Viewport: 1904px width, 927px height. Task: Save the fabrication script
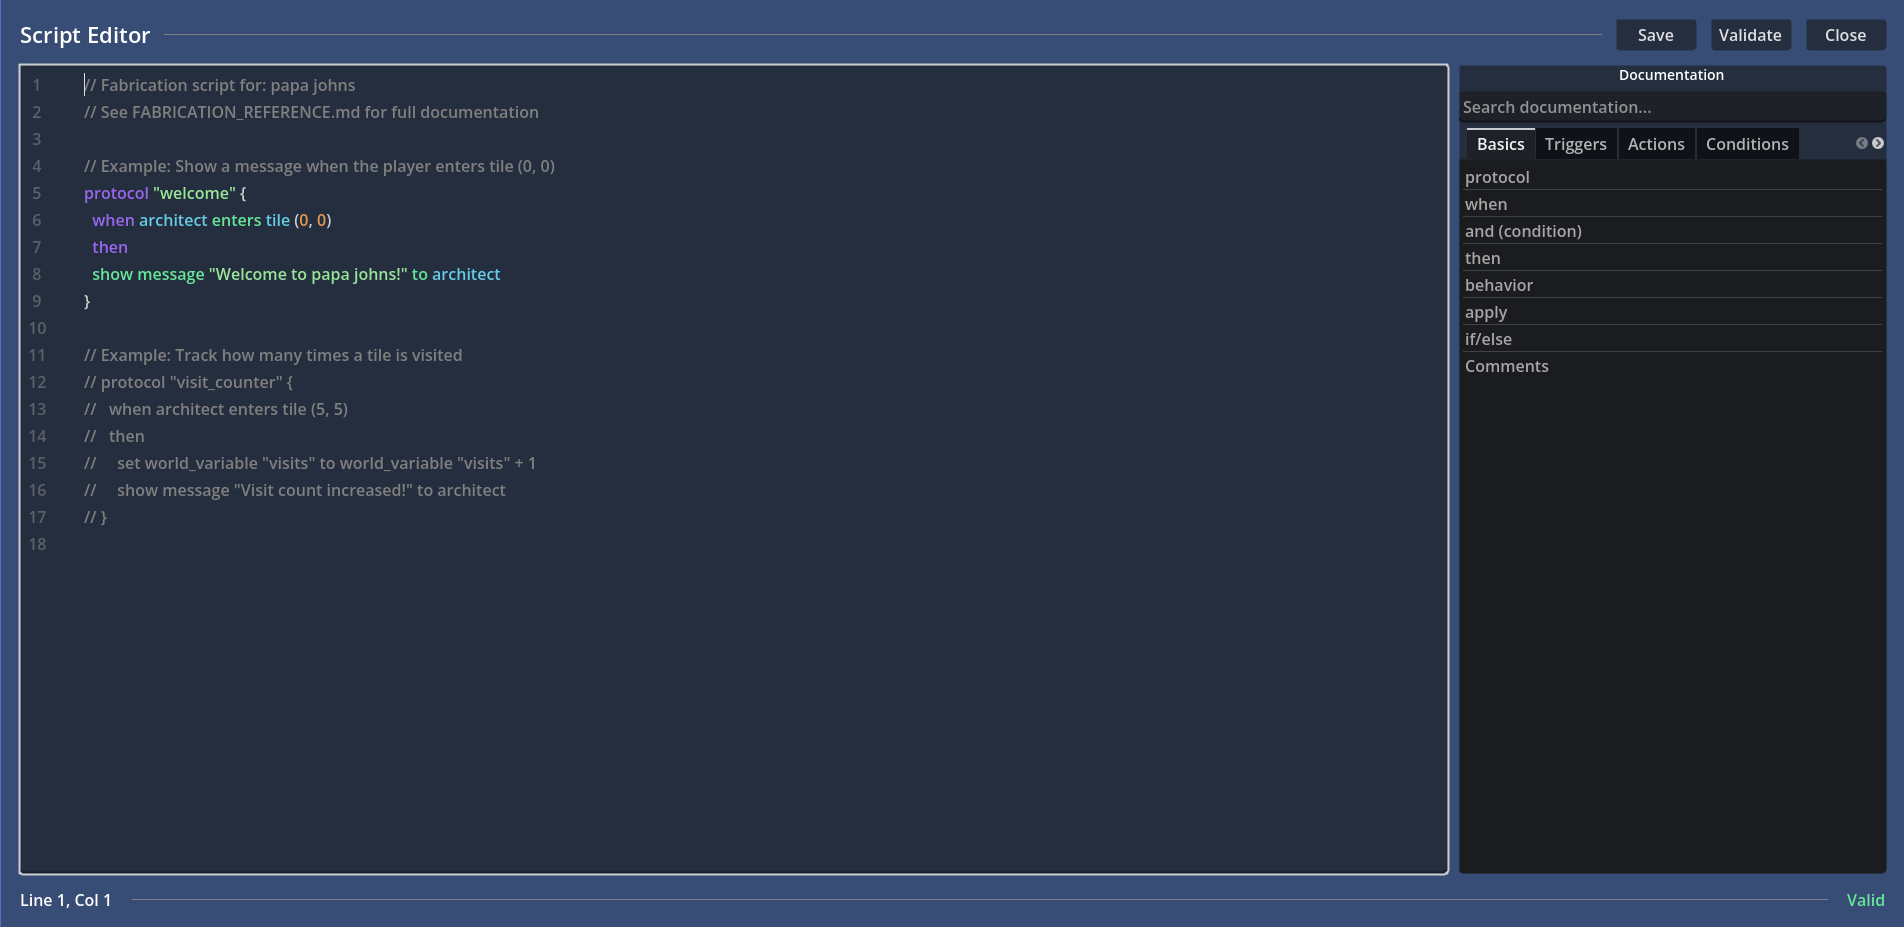[x=1655, y=34]
